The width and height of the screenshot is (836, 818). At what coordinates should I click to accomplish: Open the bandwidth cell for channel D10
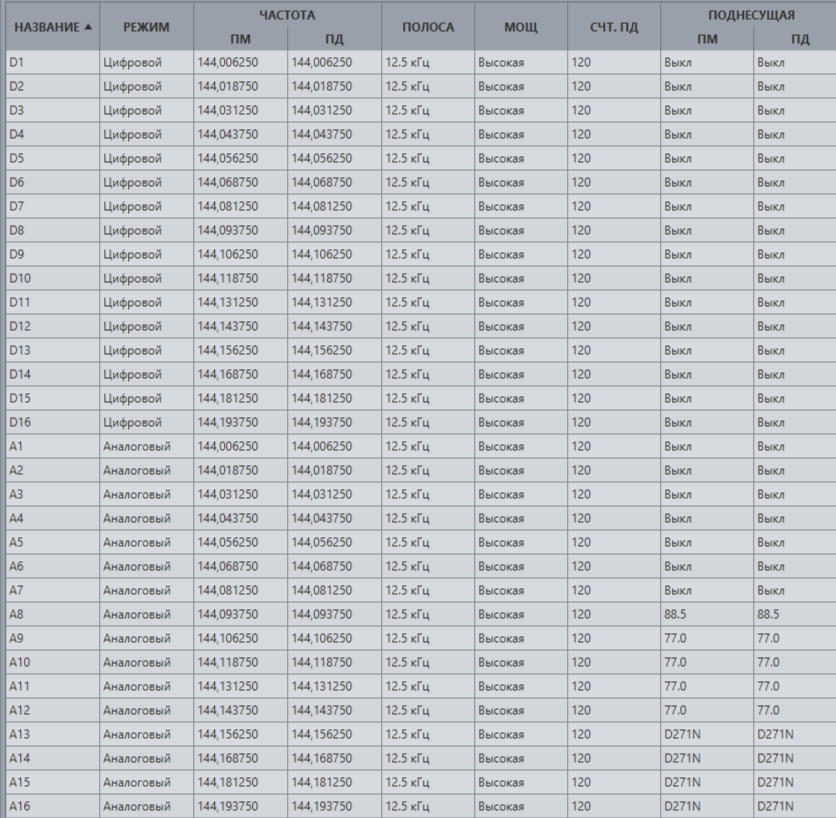tap(428, 278)
